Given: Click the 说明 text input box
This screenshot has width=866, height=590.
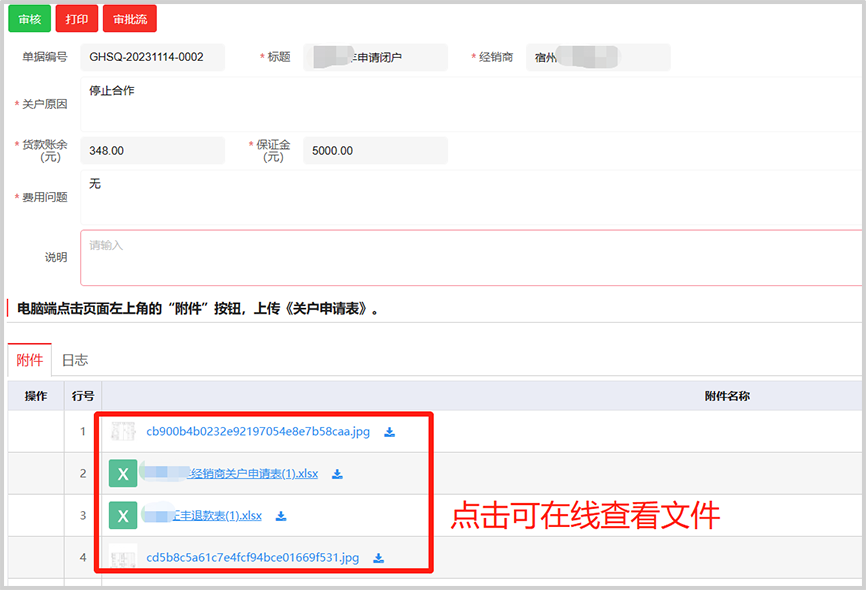Looking at the screenshot, I should (x=470, y=258).
